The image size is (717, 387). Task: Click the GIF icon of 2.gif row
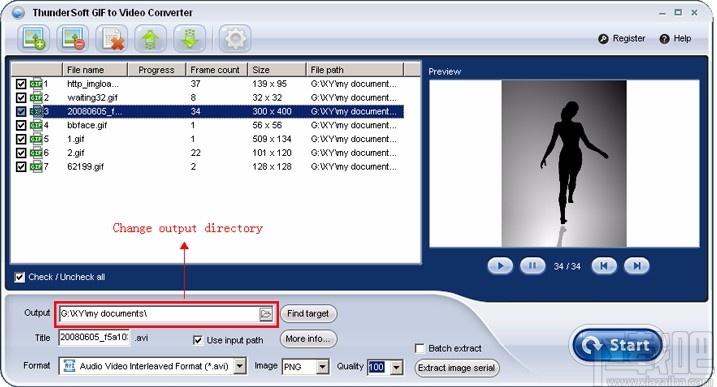pyautogui.click(x=36, y=152)
